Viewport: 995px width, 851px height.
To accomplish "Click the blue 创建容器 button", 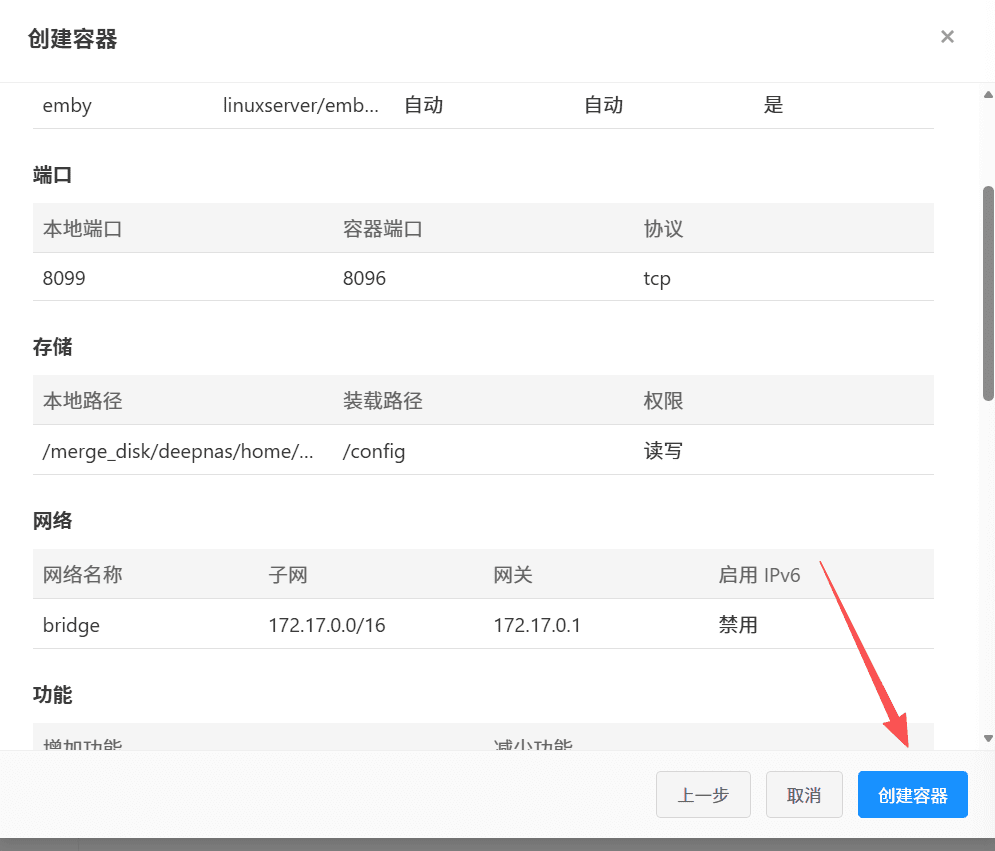I will [912, 795].
